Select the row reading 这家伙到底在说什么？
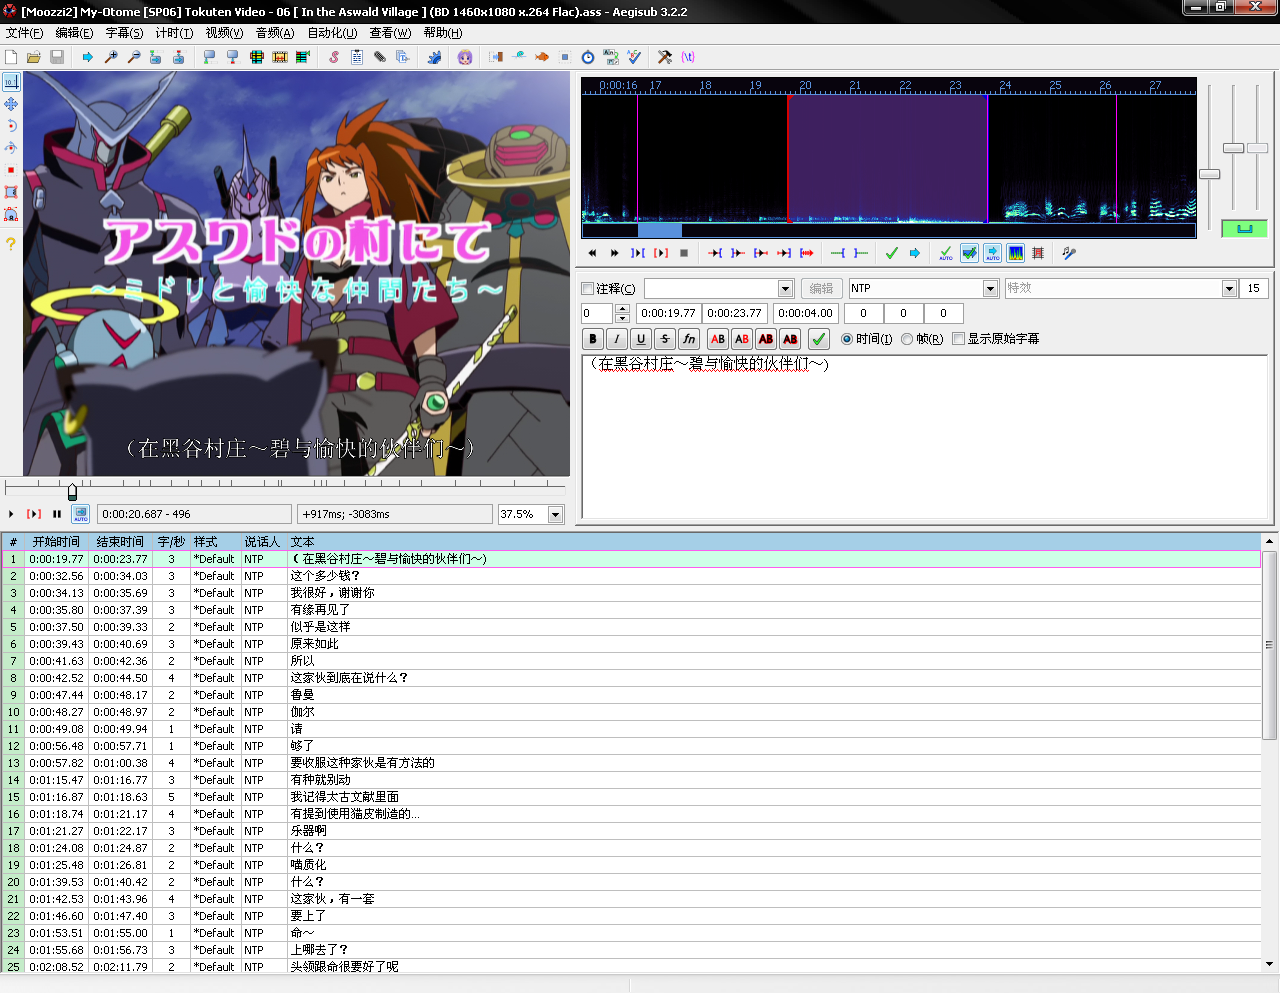This screenshot has height=993, width=1280. point(631,678)
